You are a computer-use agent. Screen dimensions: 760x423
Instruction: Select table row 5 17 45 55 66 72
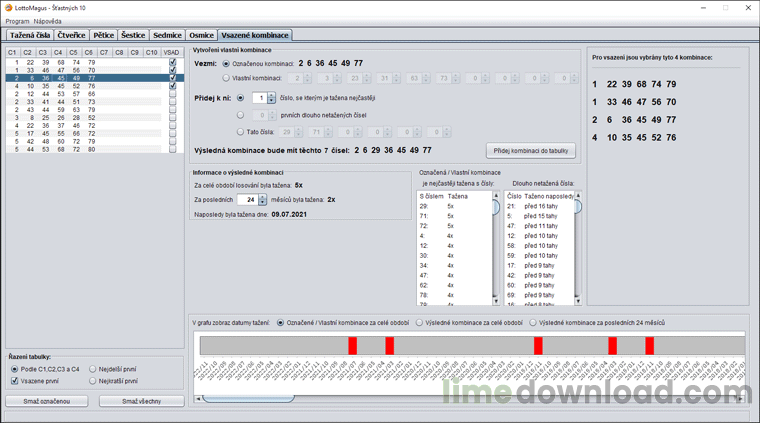coord(95,133)
